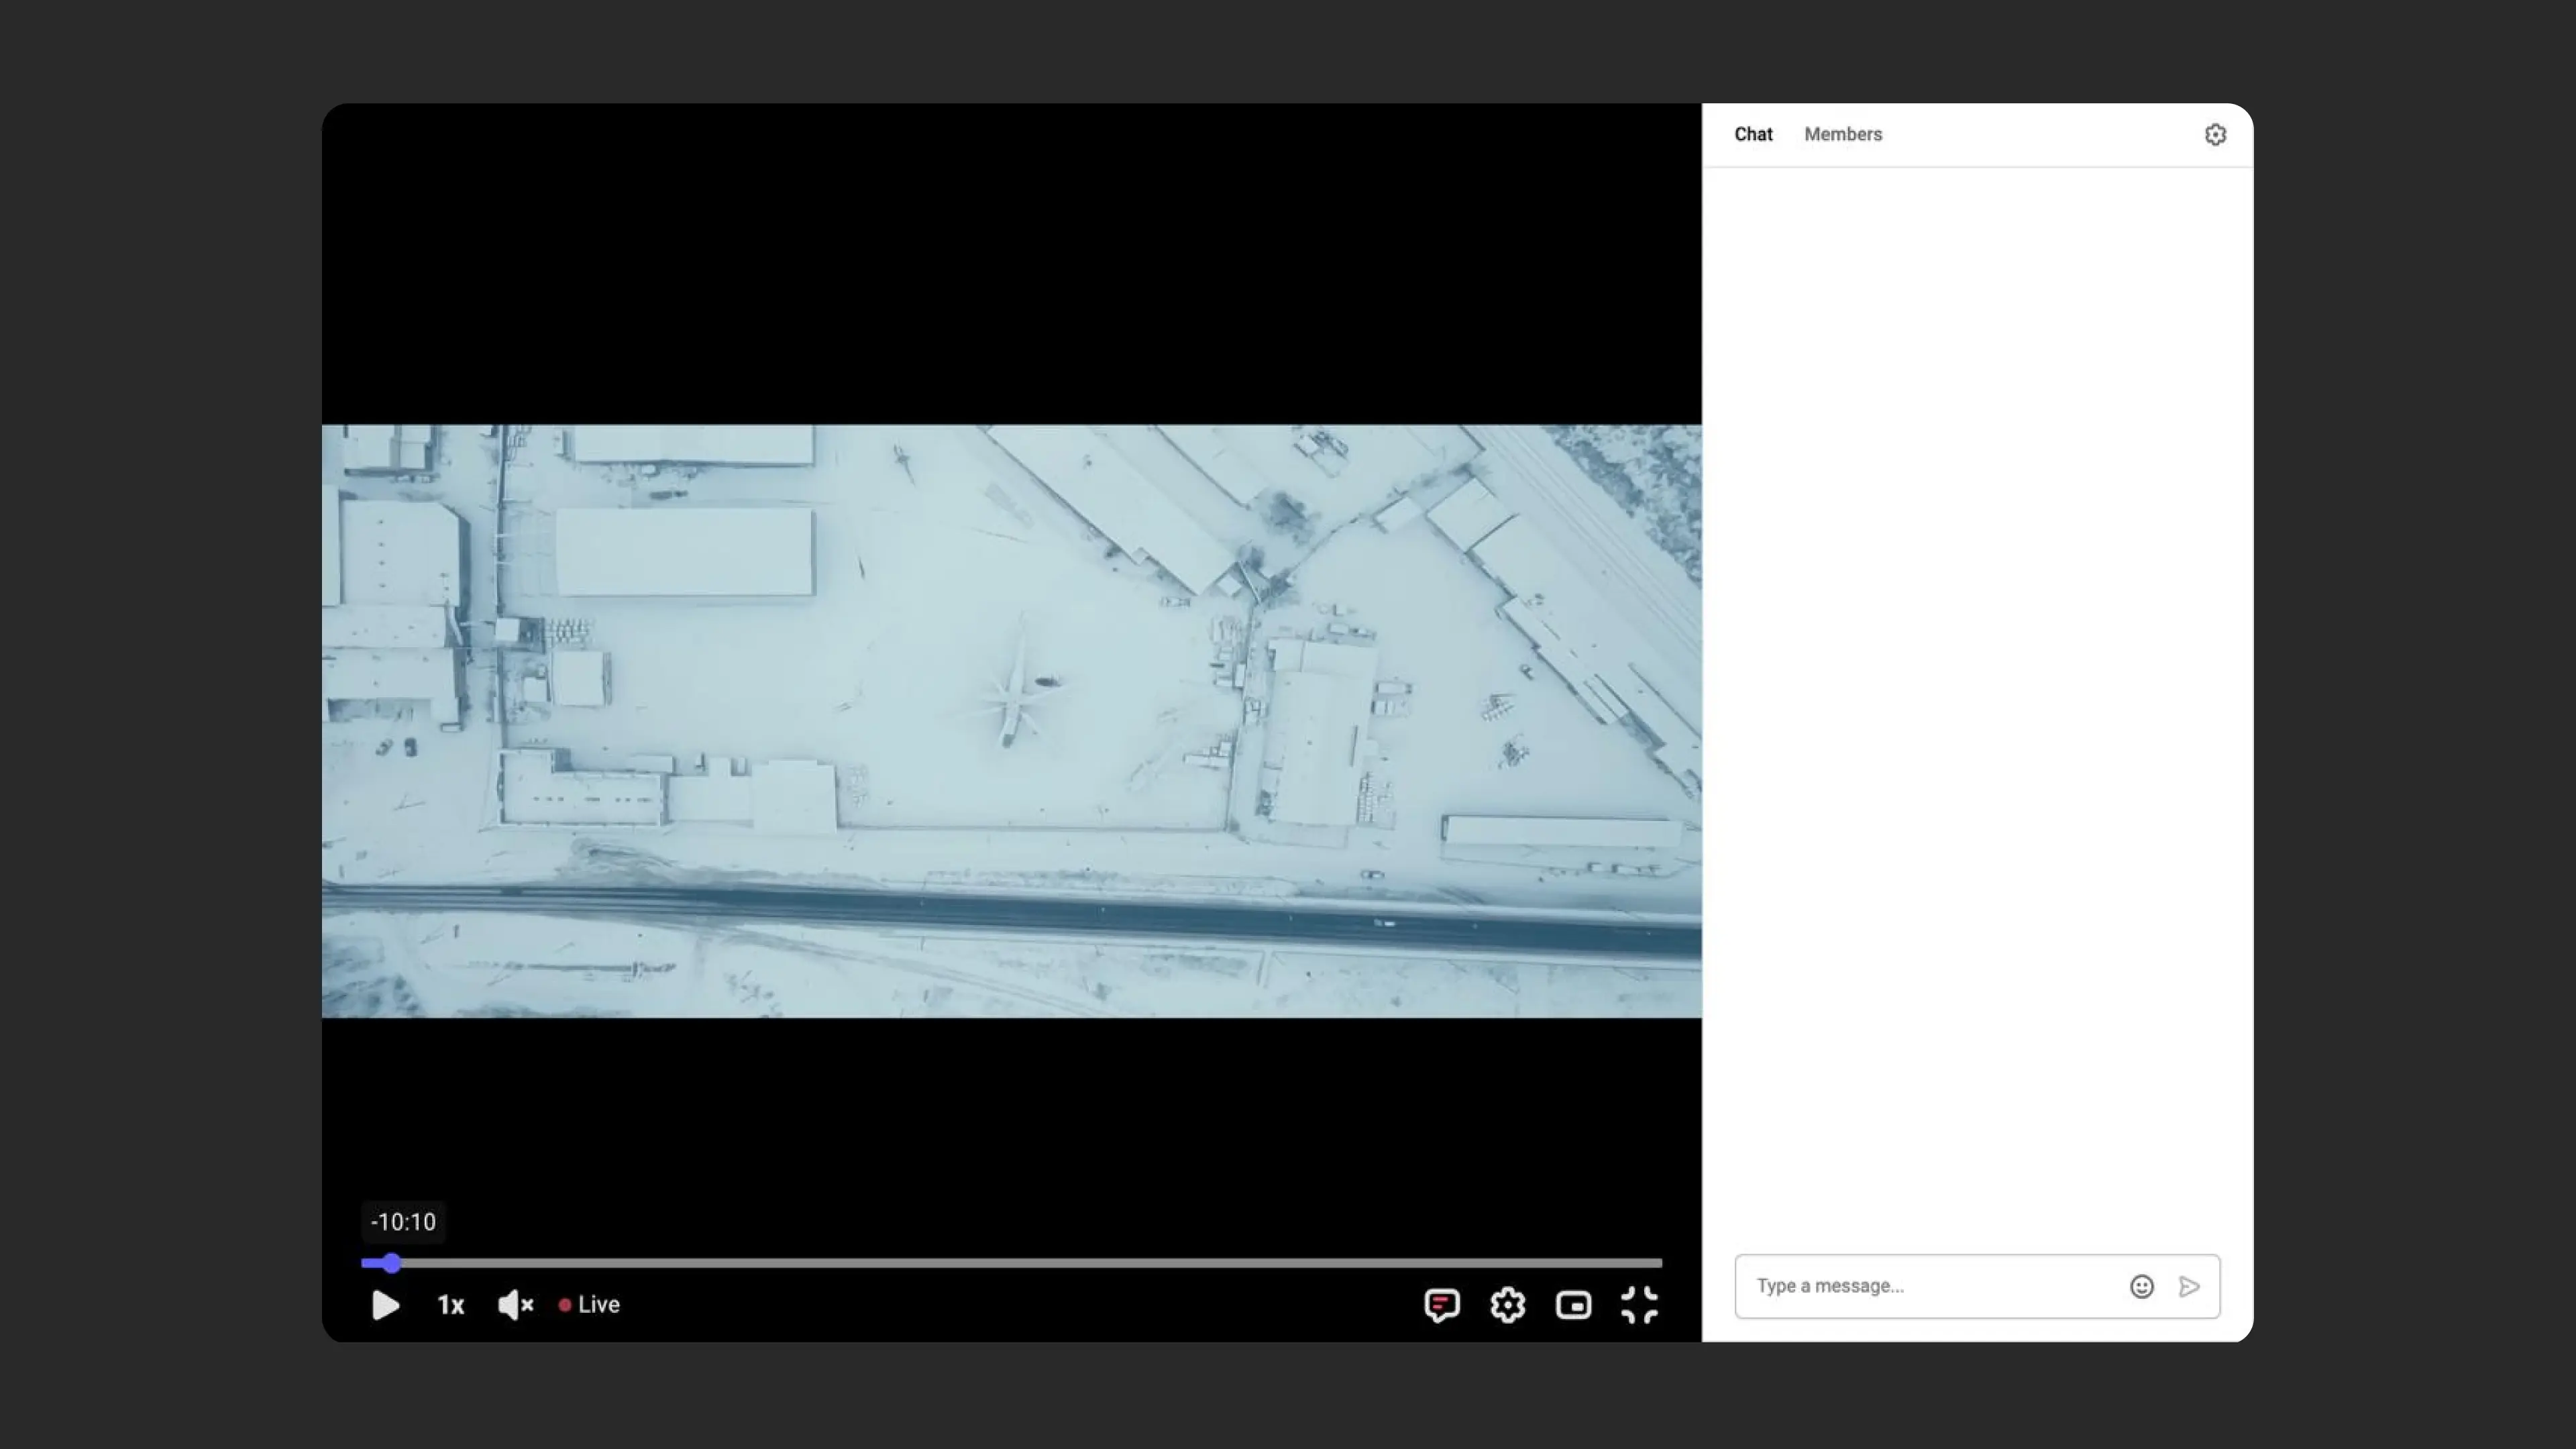Click the aerial video frame
Viewport: 2576px width, 1449px height.
coord(1011,720)
